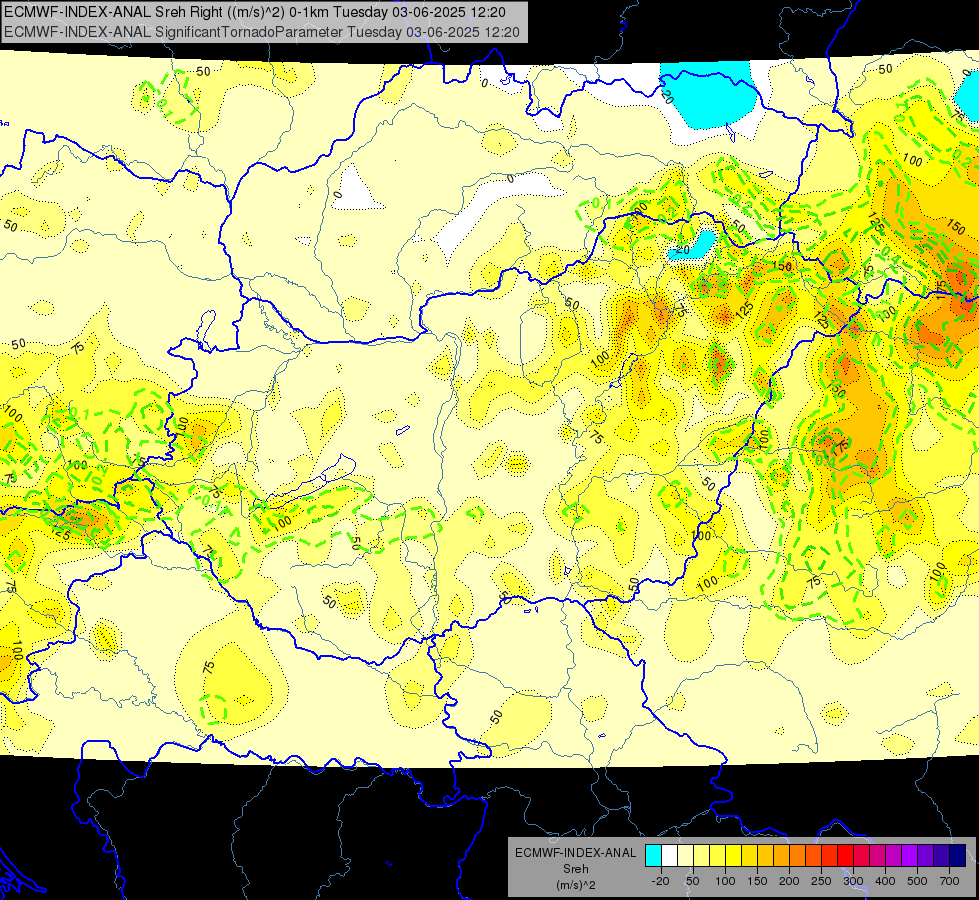Image resolution: width=979 pixels, height=900 pixels.
Task: Click the '700' legend label
Action: [950, 881]
